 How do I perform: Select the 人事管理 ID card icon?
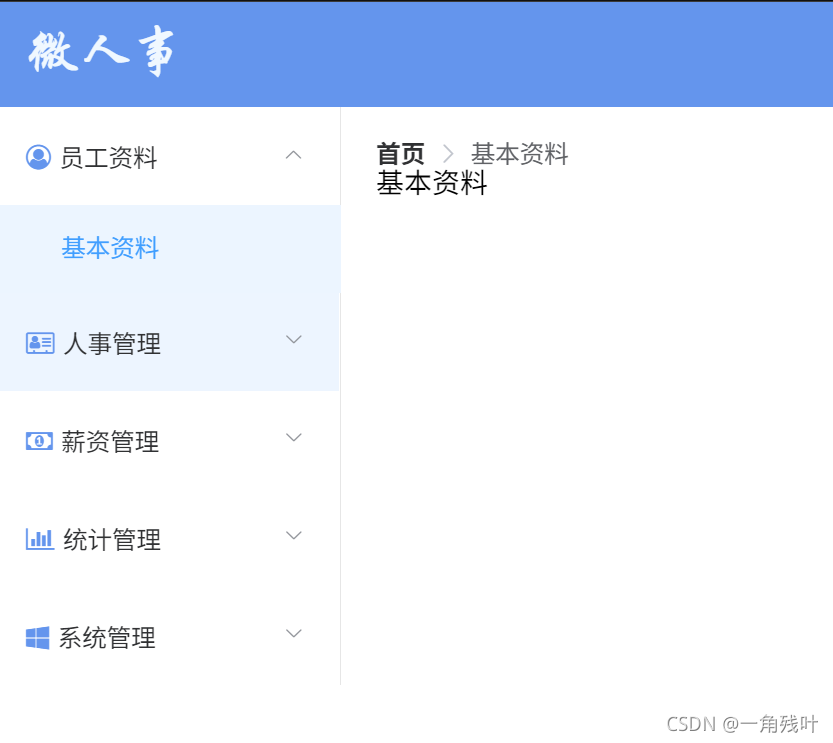click(x=38, y=342)
